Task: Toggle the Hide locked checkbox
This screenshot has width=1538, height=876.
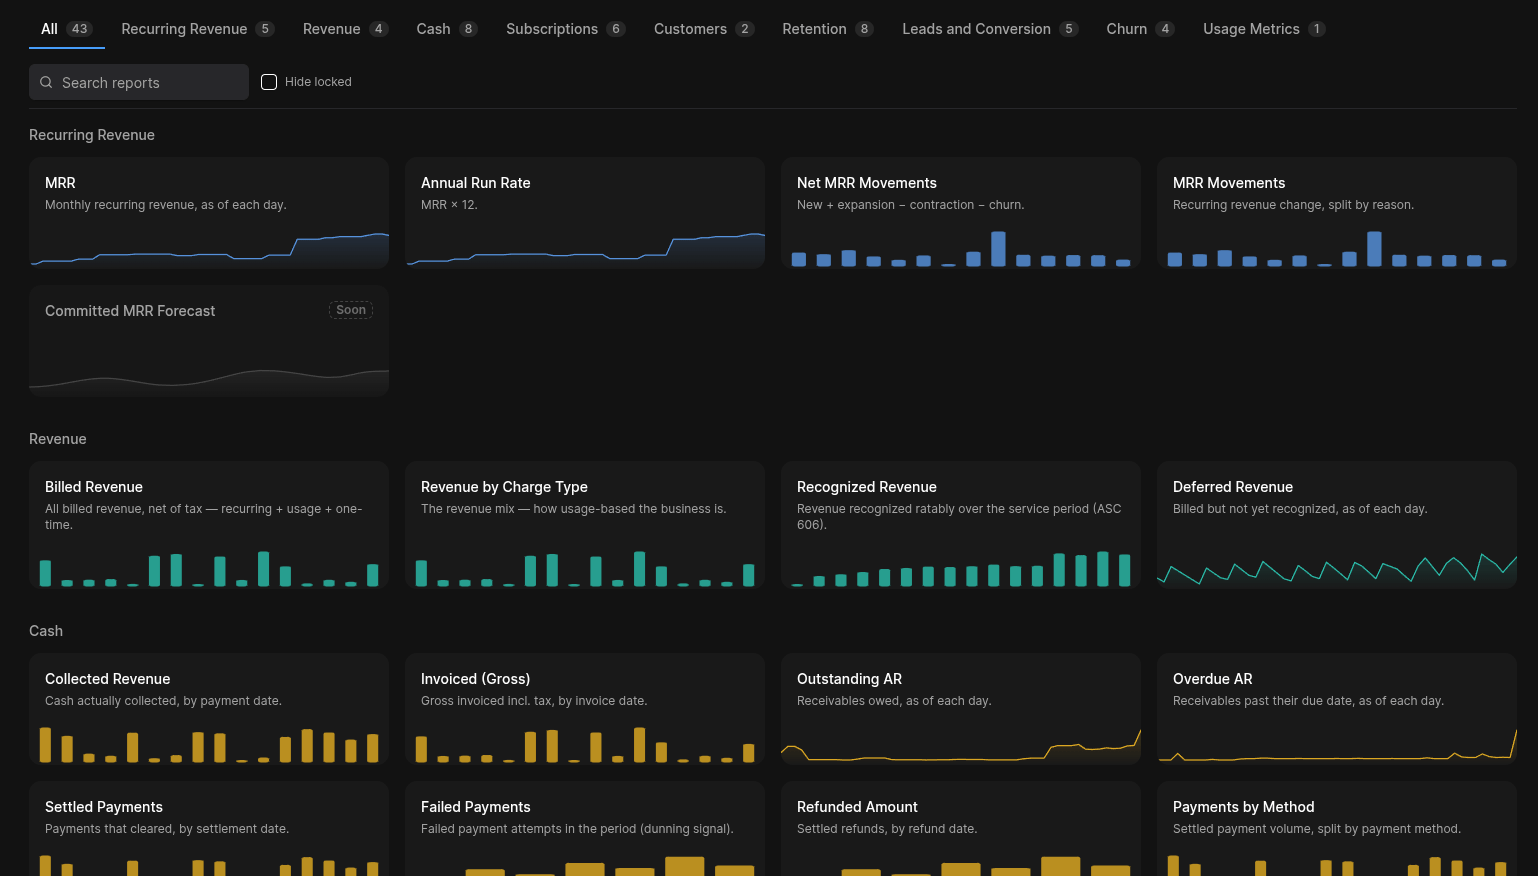Action: click(269, 82)
